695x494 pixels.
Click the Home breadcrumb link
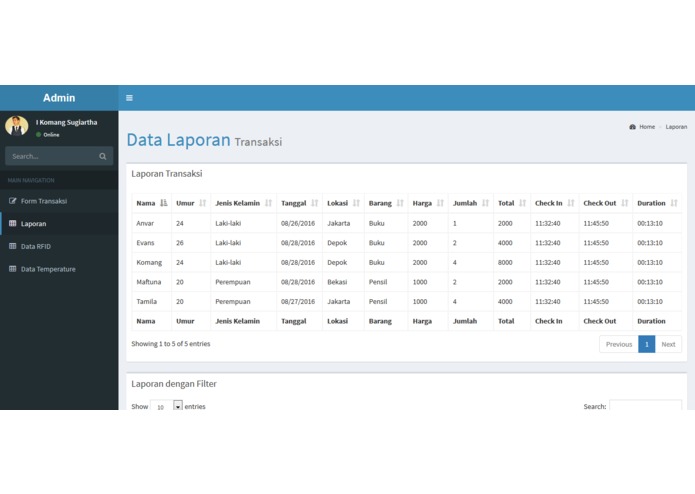click(647, 127)
